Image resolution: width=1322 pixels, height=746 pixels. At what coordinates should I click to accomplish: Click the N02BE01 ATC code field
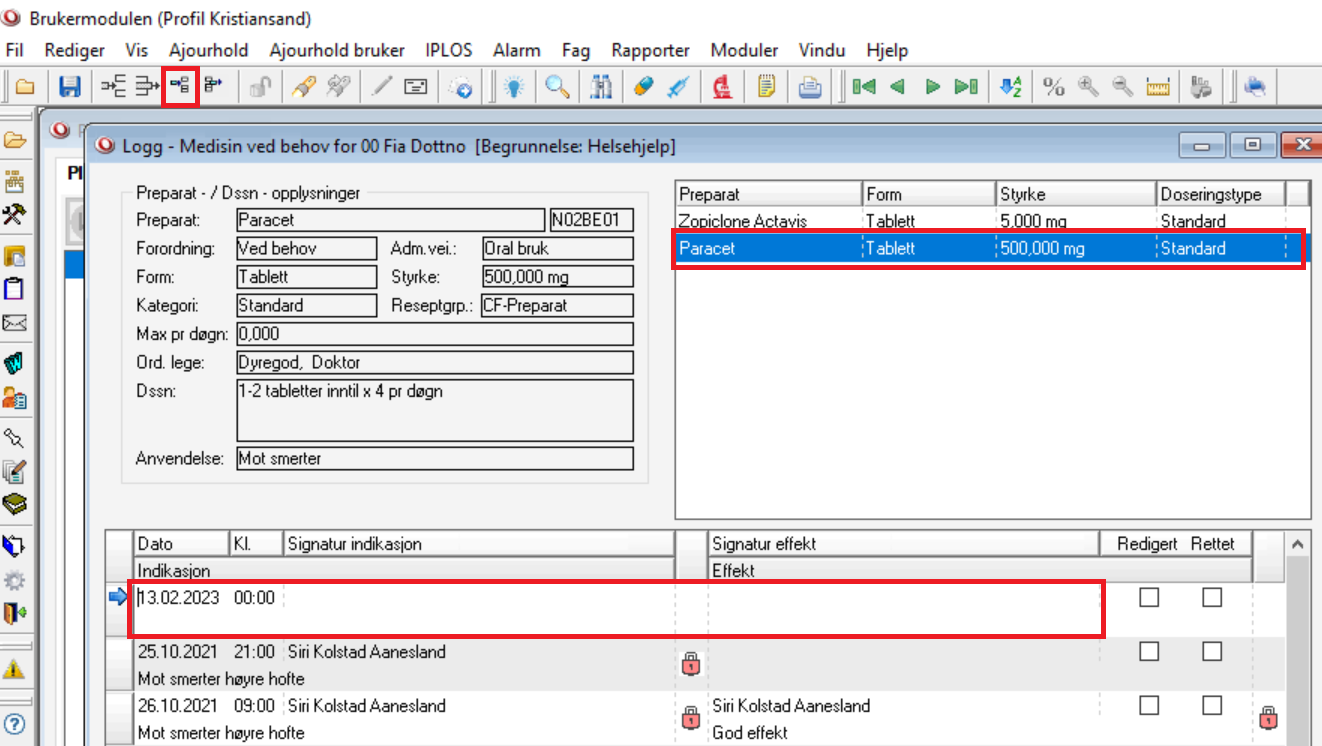(591, 220)
